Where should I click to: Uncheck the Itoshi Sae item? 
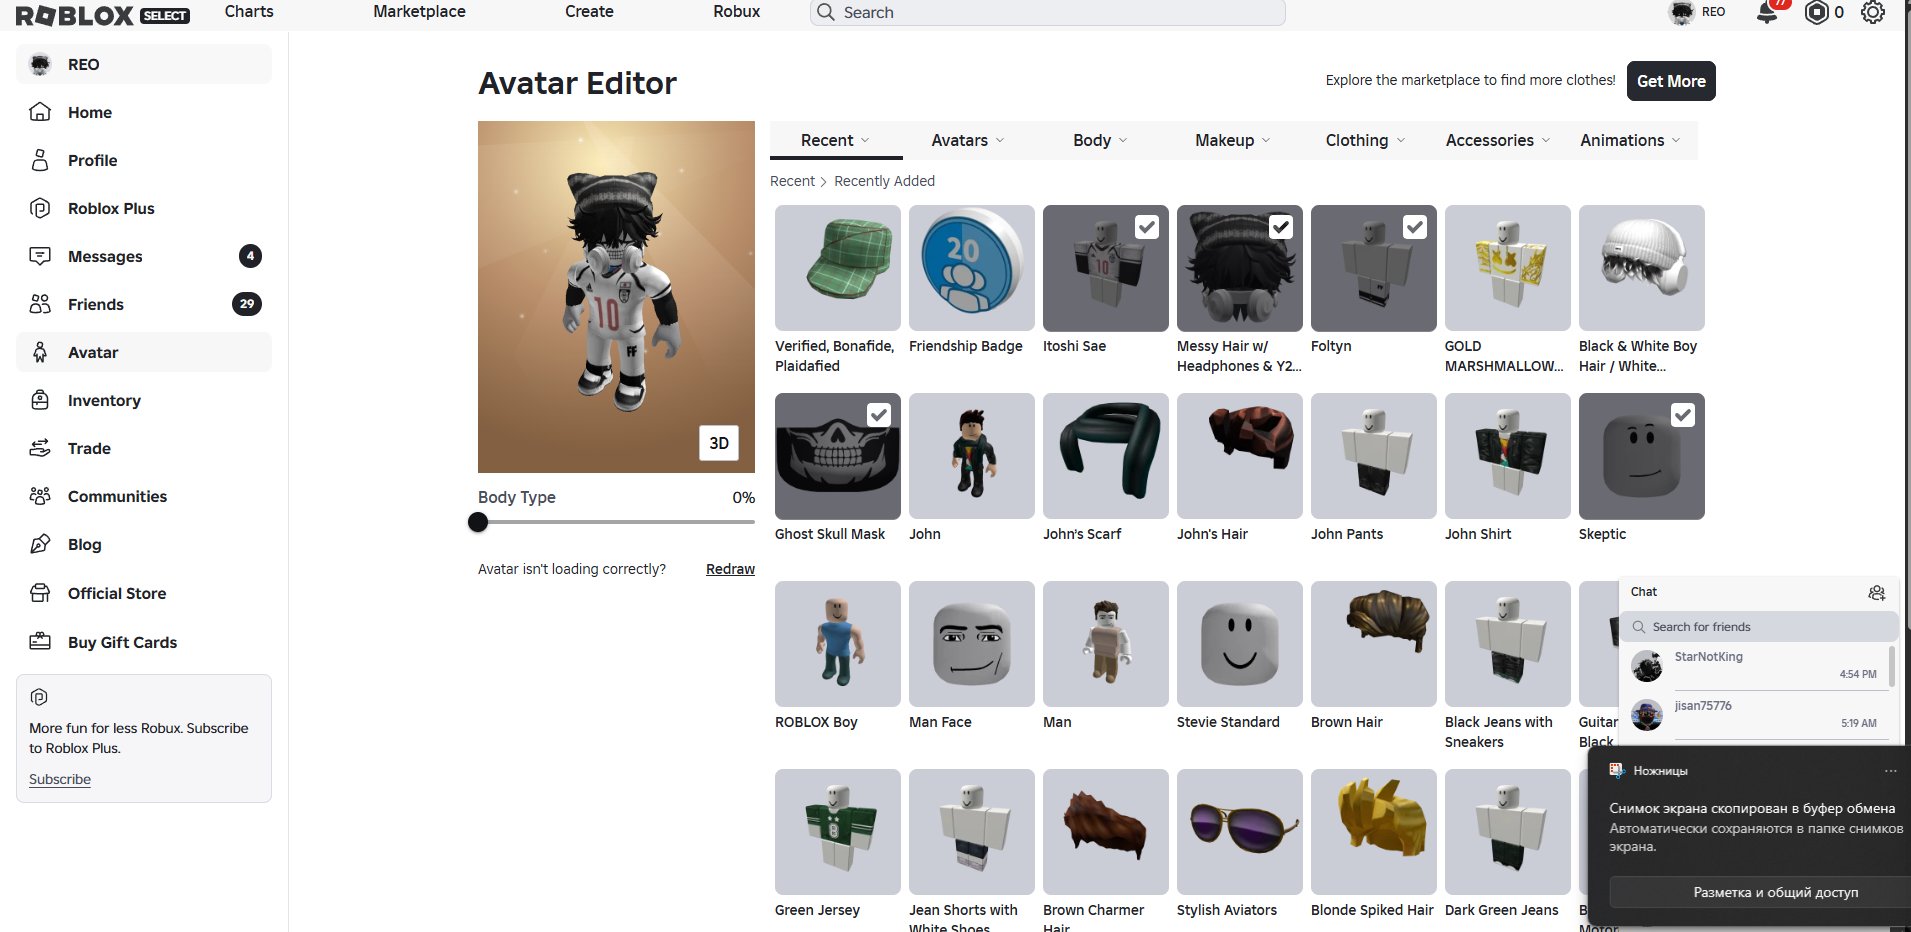click(x=1147, y=227)
